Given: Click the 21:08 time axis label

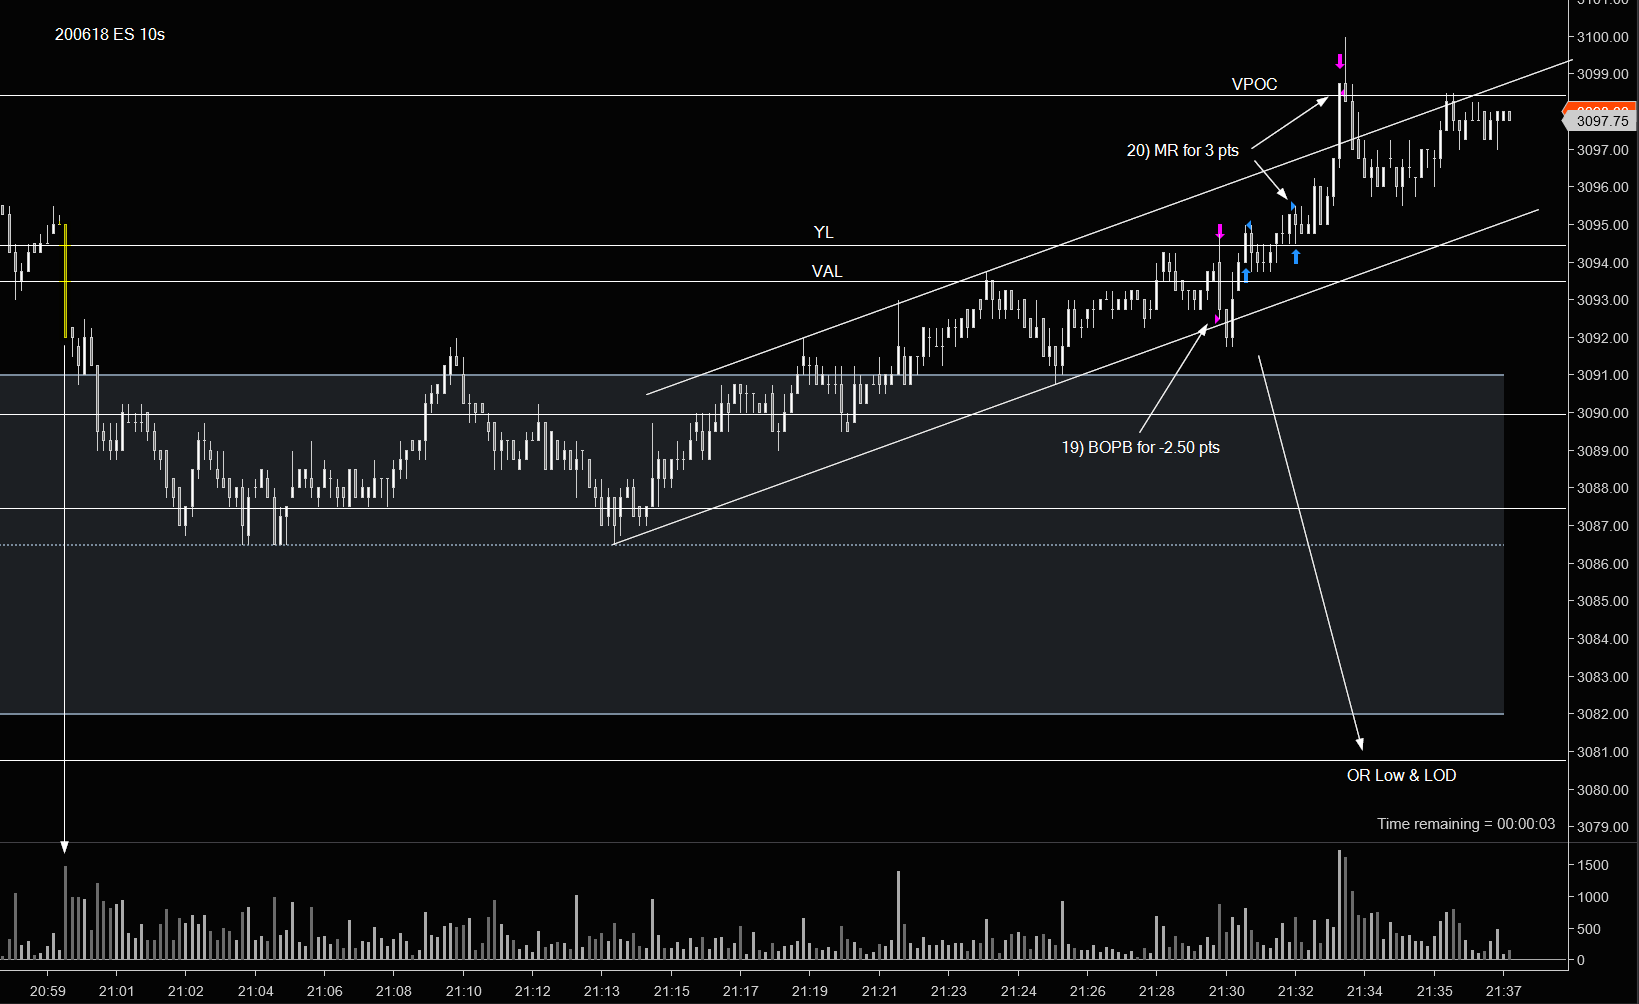Looking at the screenshot, I should click(394, 991).
